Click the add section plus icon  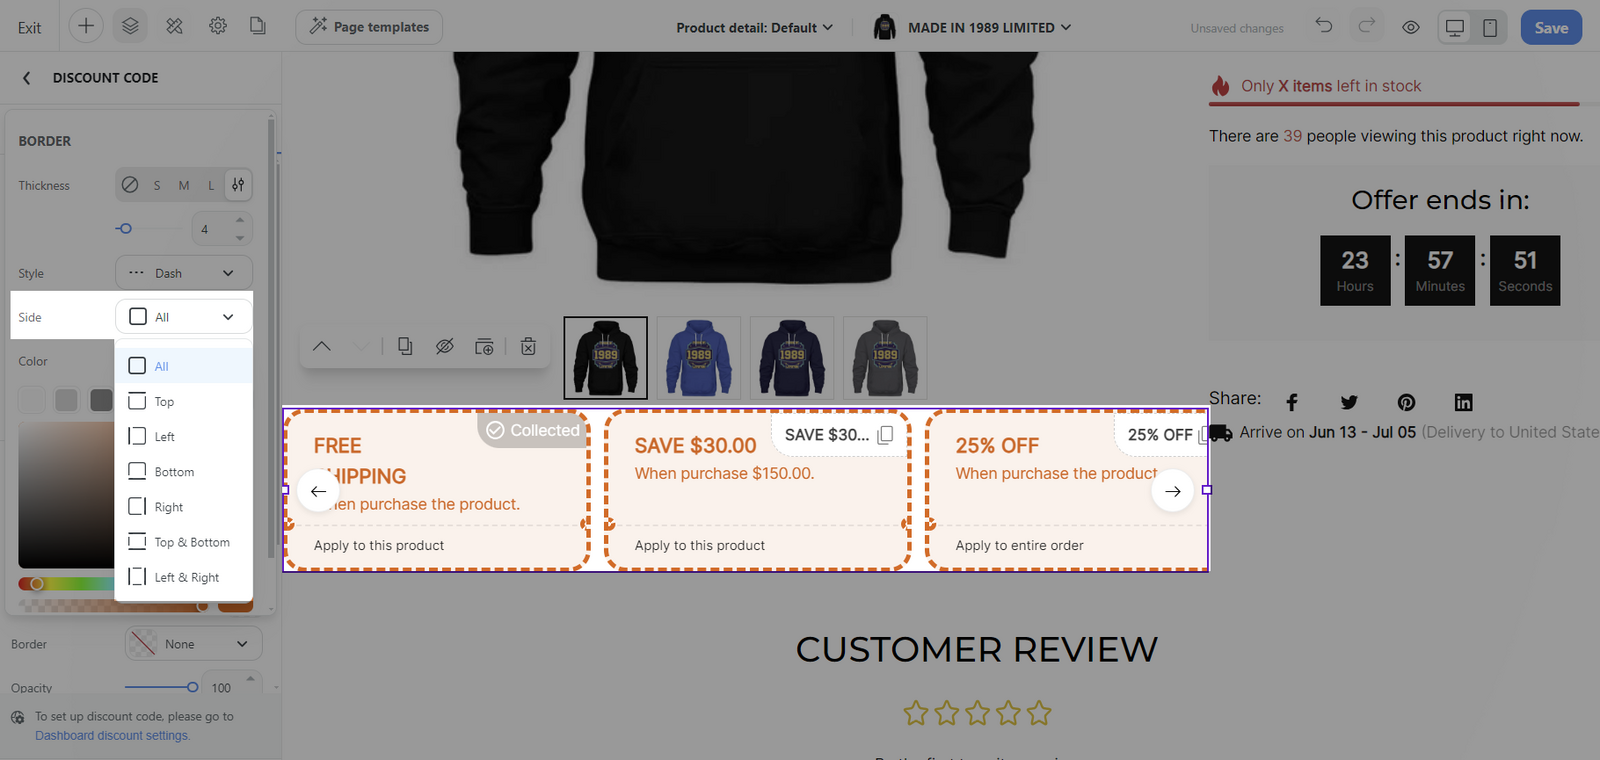coord(86,26)
